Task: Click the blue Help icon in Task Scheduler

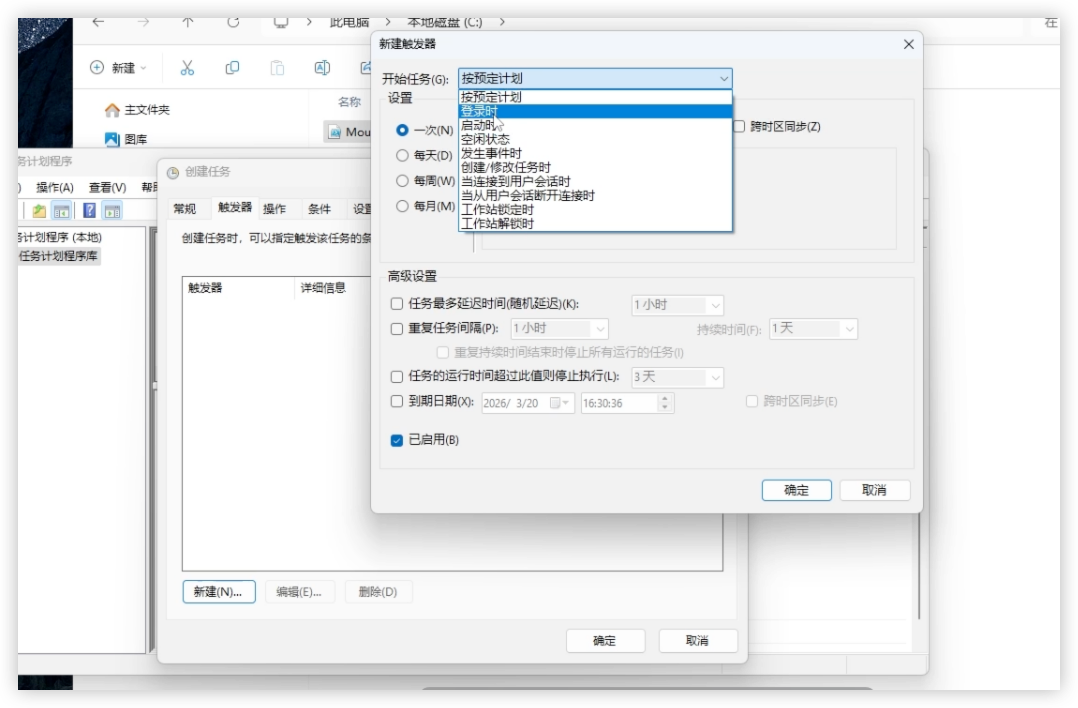Action: [89, 211]
